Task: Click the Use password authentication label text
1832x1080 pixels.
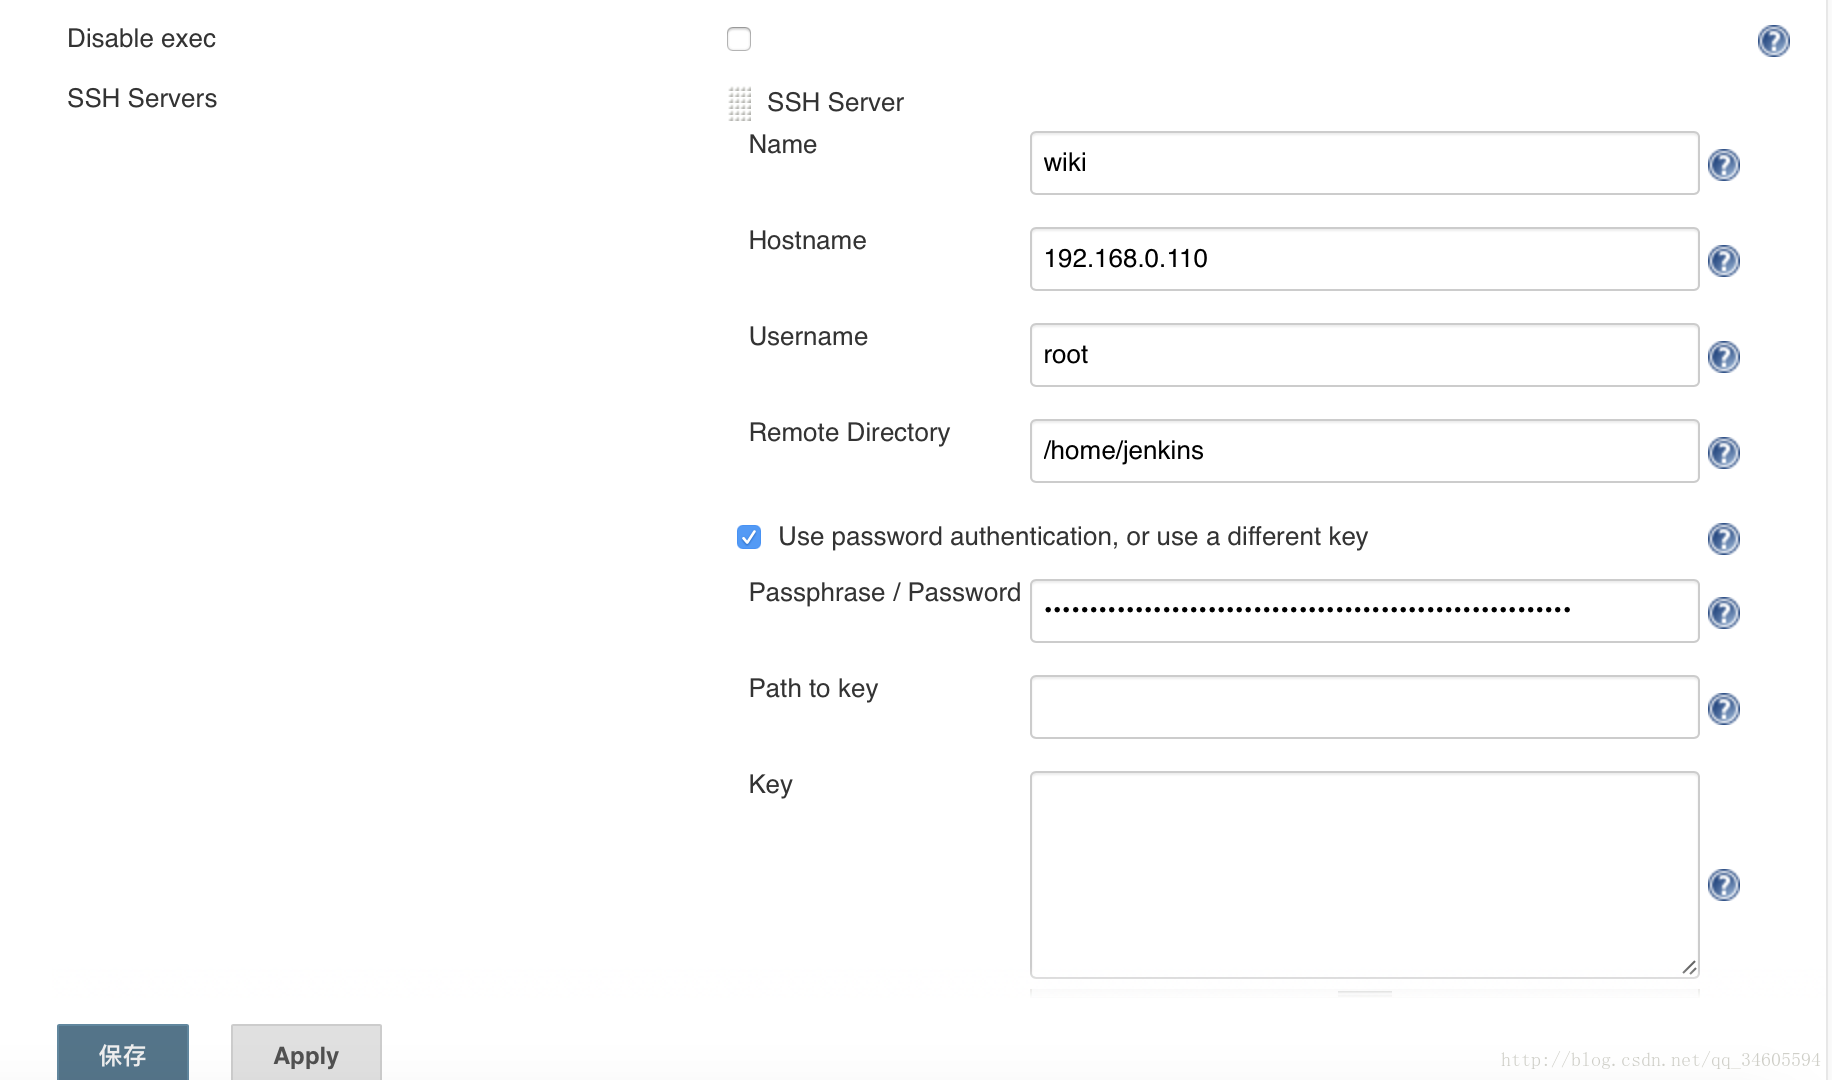Action: pyautogui.click(x=1073, y=537)
